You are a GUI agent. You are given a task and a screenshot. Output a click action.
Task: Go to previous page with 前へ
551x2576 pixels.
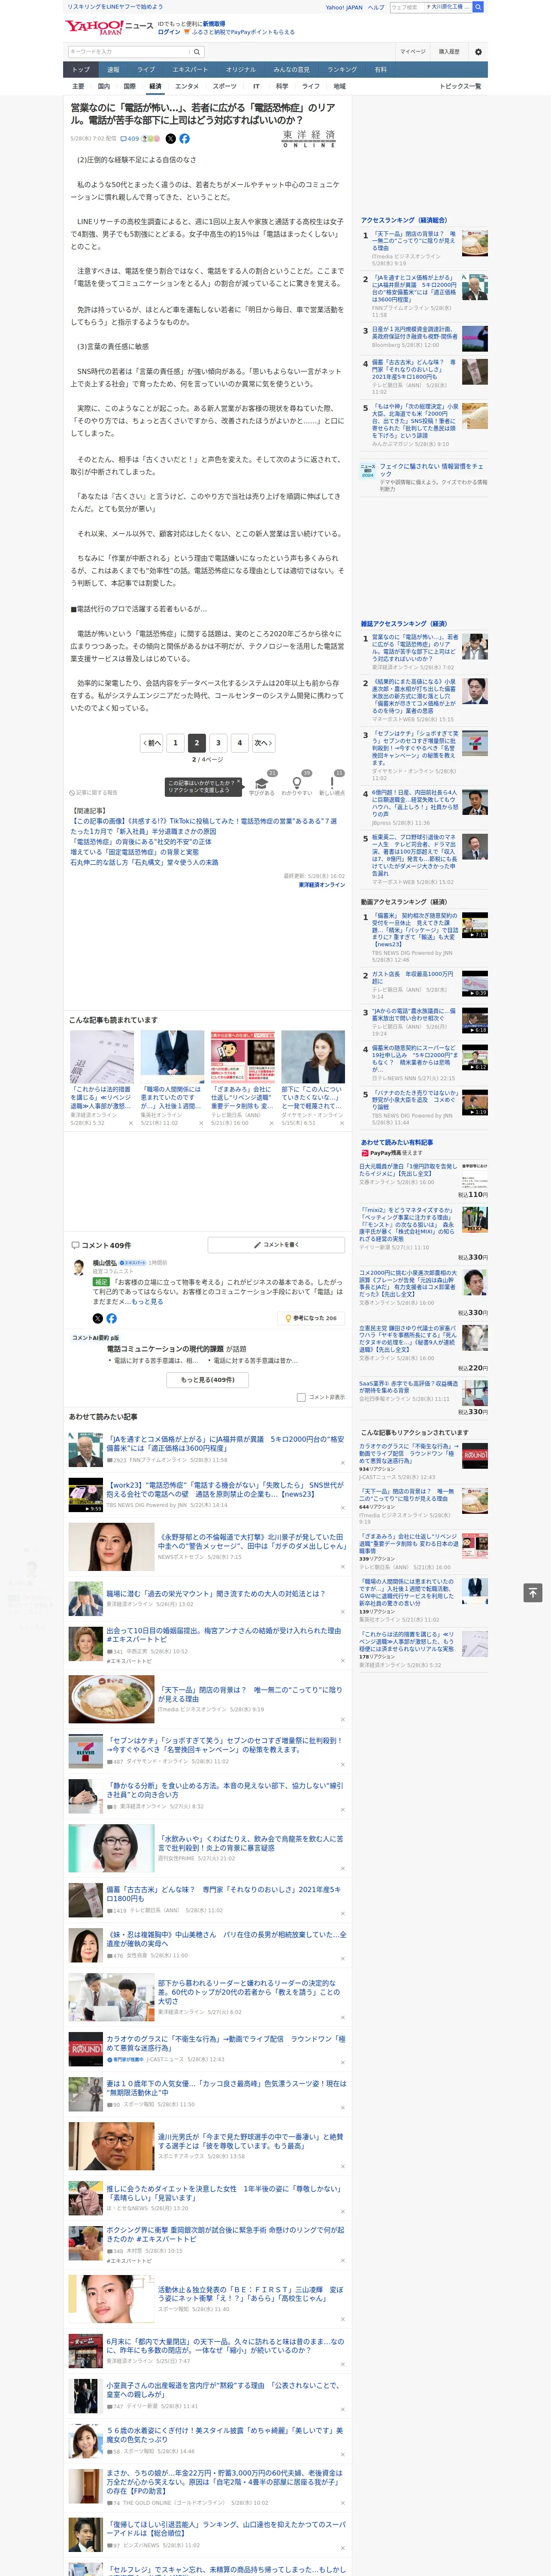pyautogui.click(x=152, y=743)
